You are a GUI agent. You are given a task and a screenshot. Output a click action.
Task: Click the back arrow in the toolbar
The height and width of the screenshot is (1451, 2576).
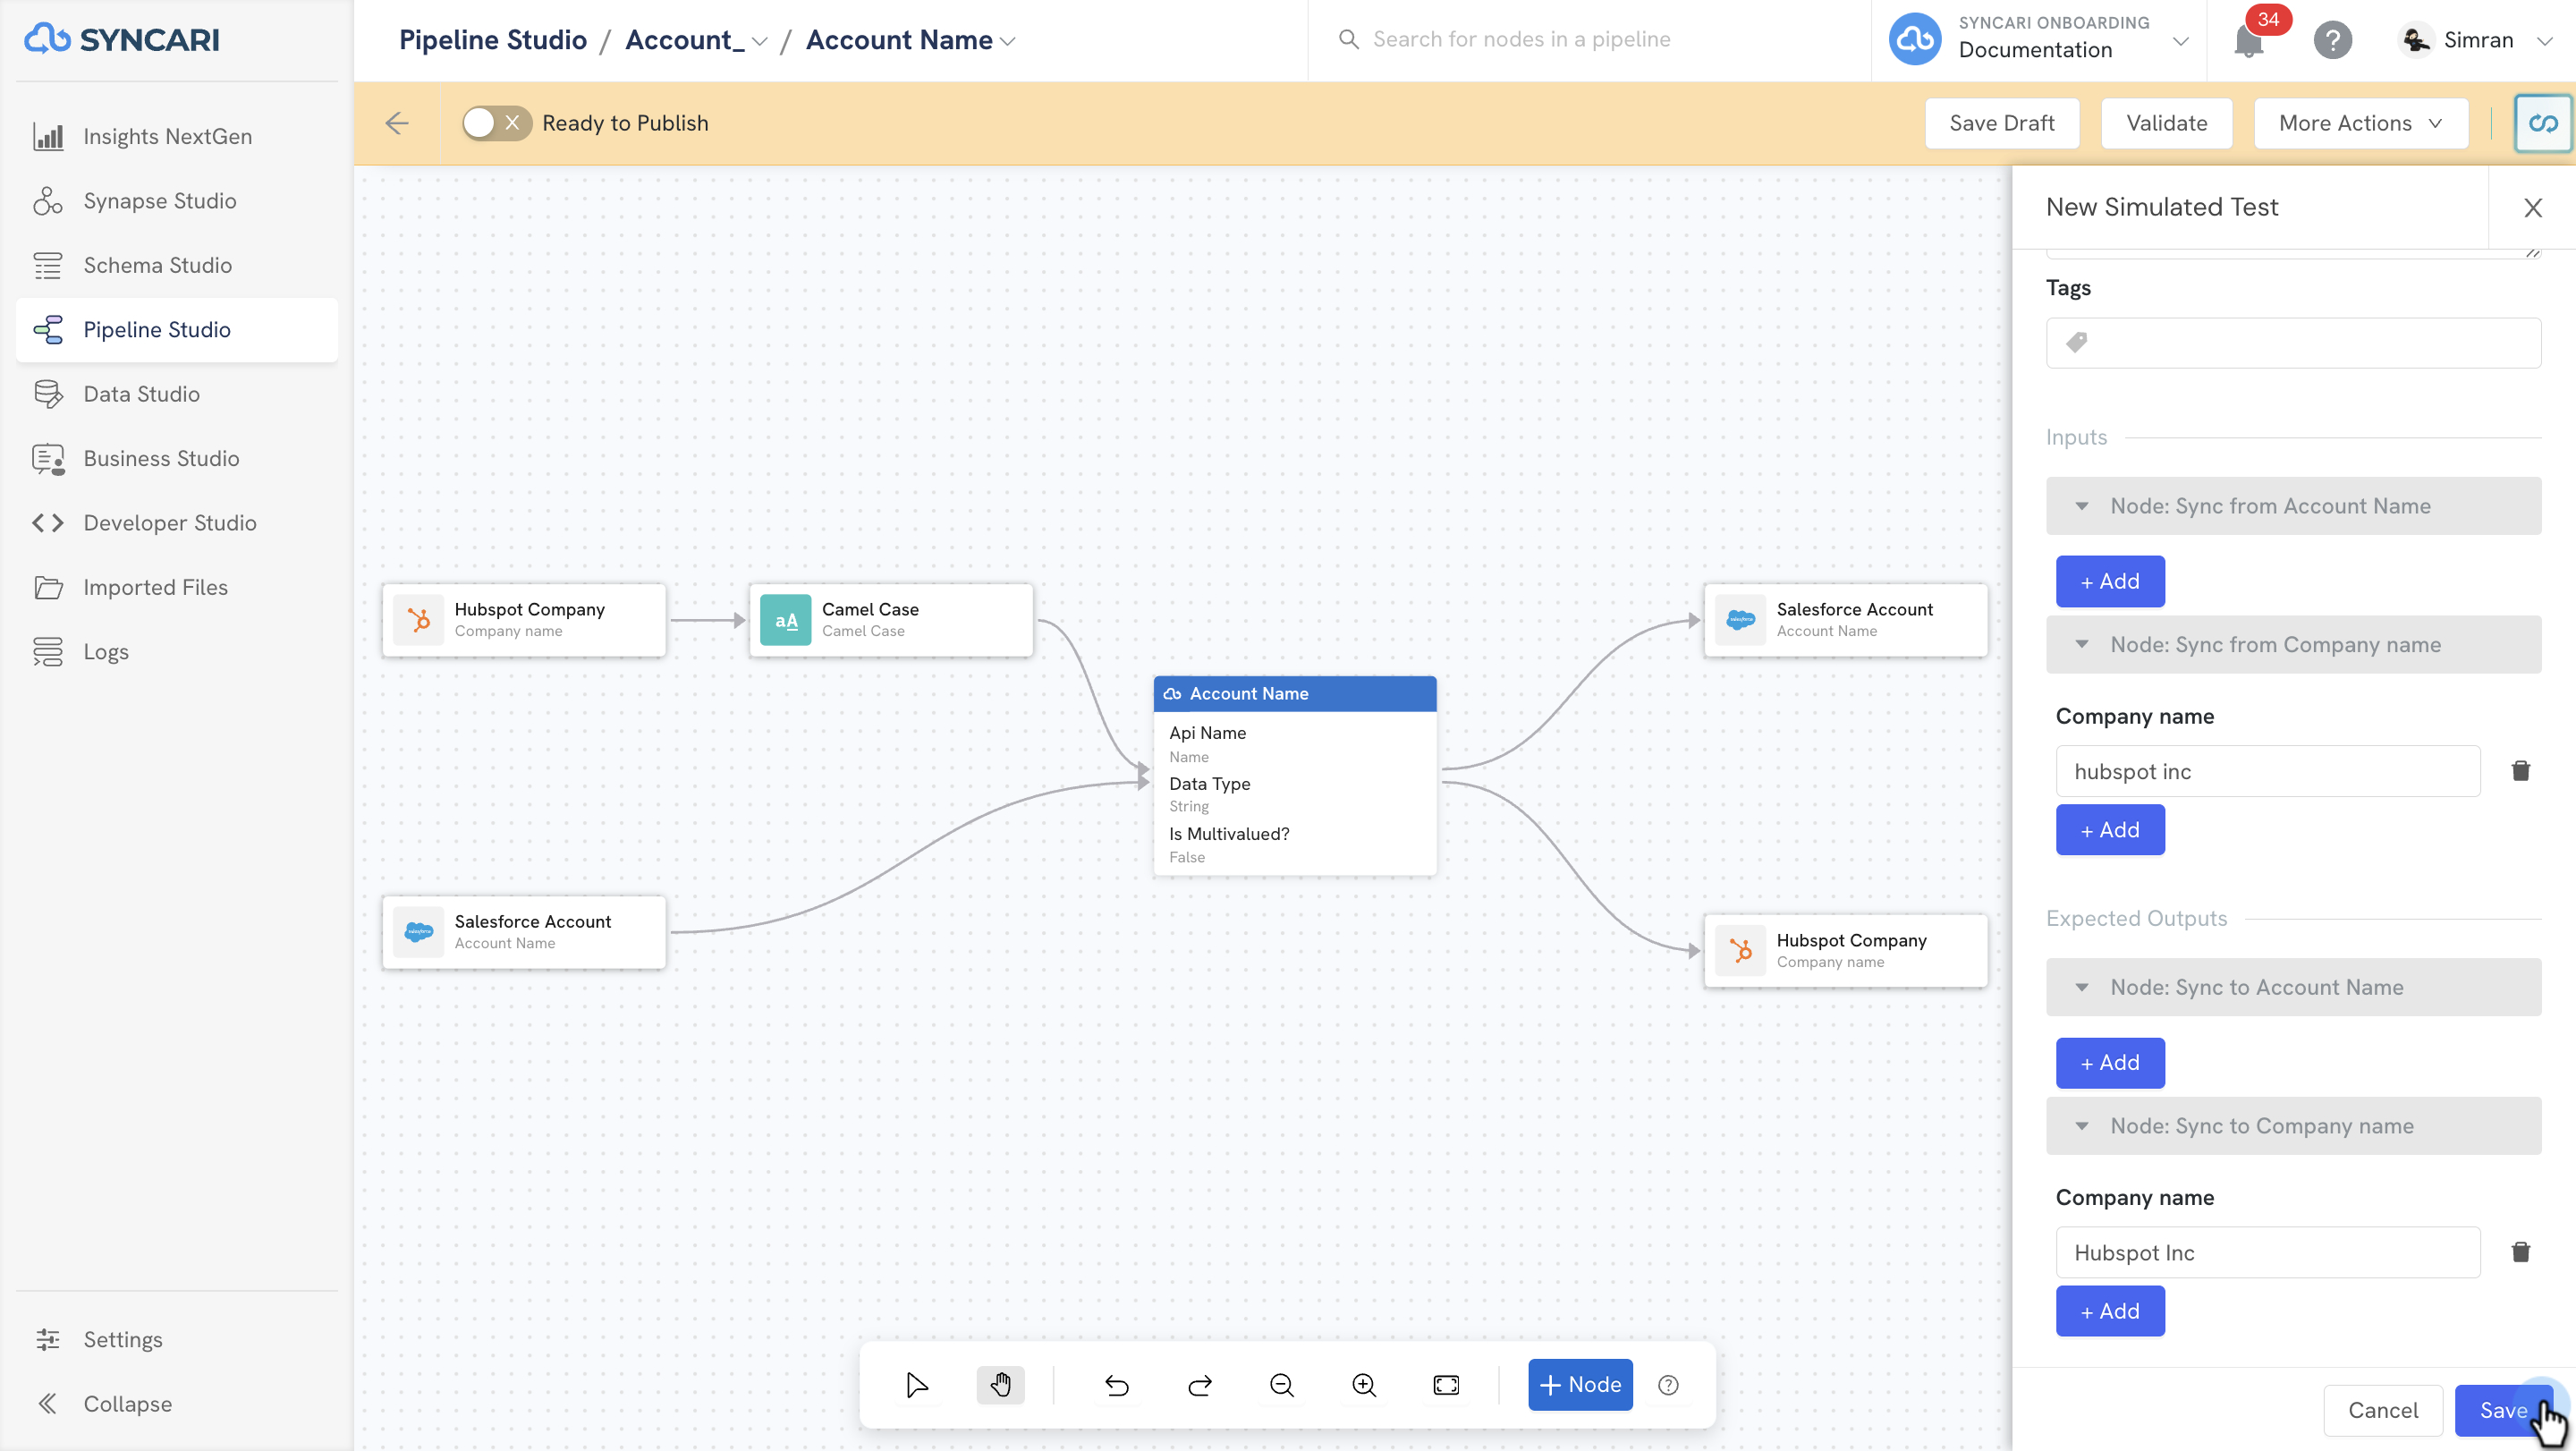tap(397, 123)
